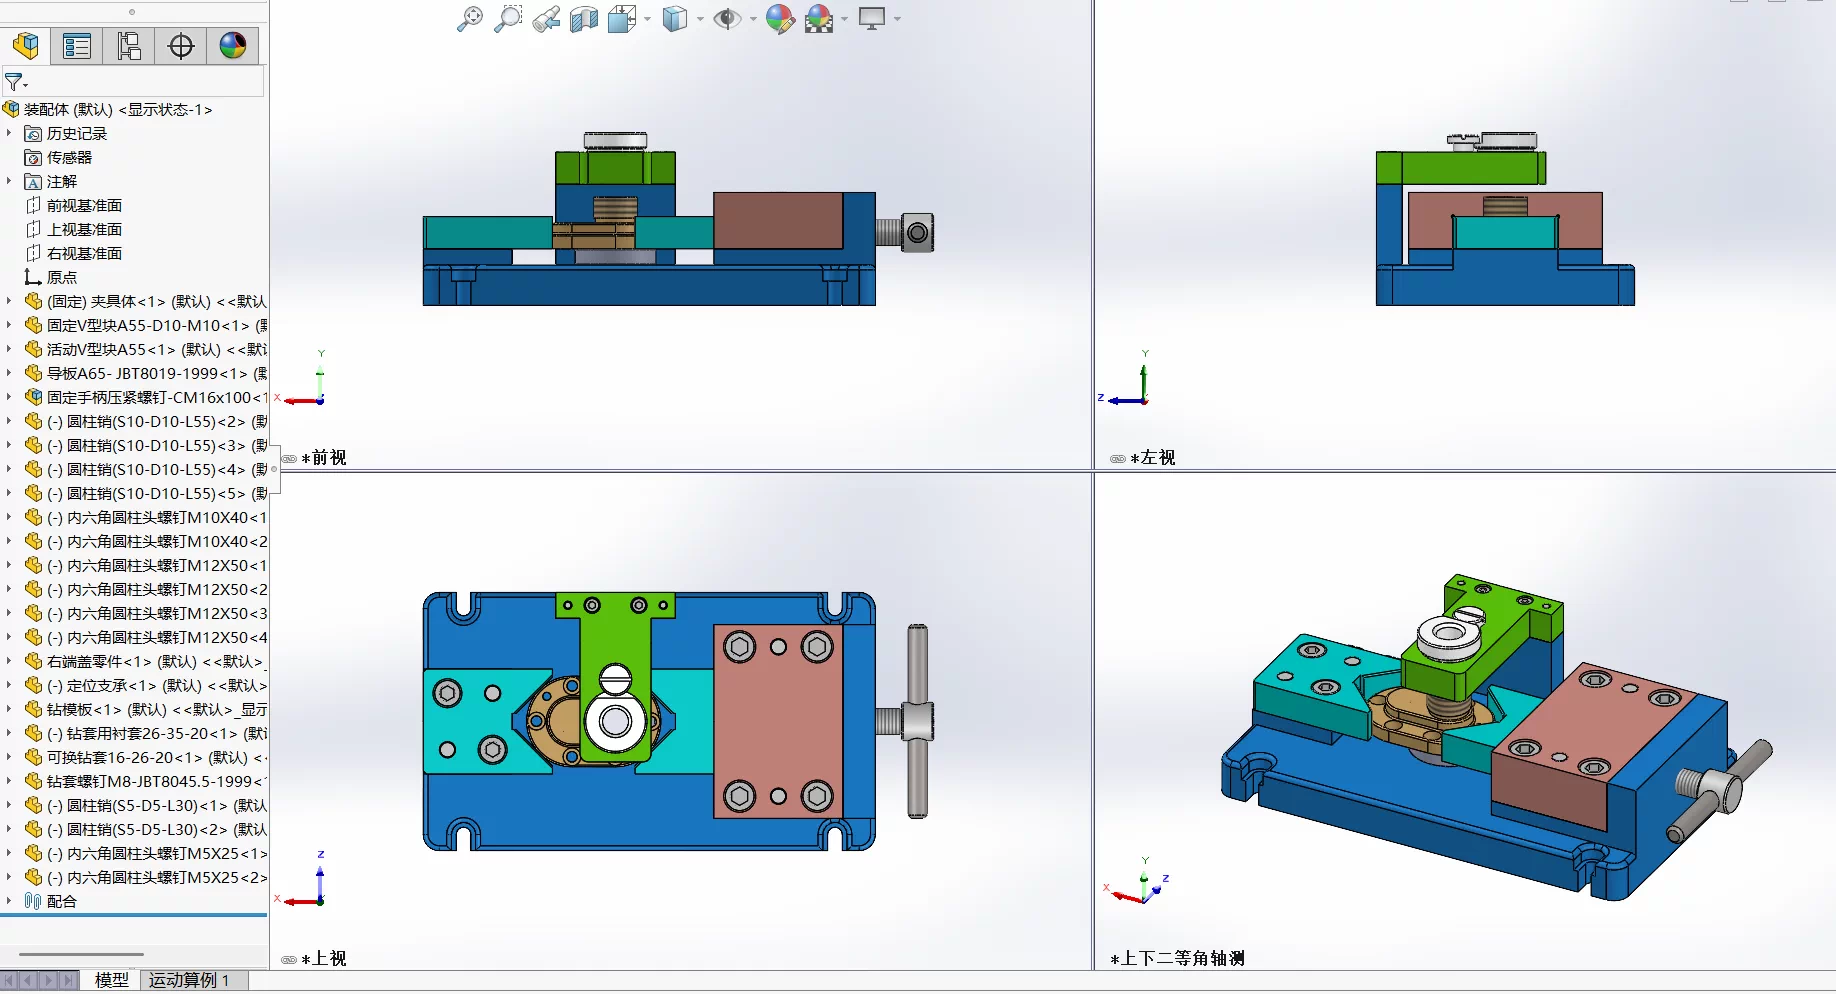Open the View Orientation dropdown arrow
Viewport: 1836px width, 994px height.
pyautogui.click(x=648, y=19)
